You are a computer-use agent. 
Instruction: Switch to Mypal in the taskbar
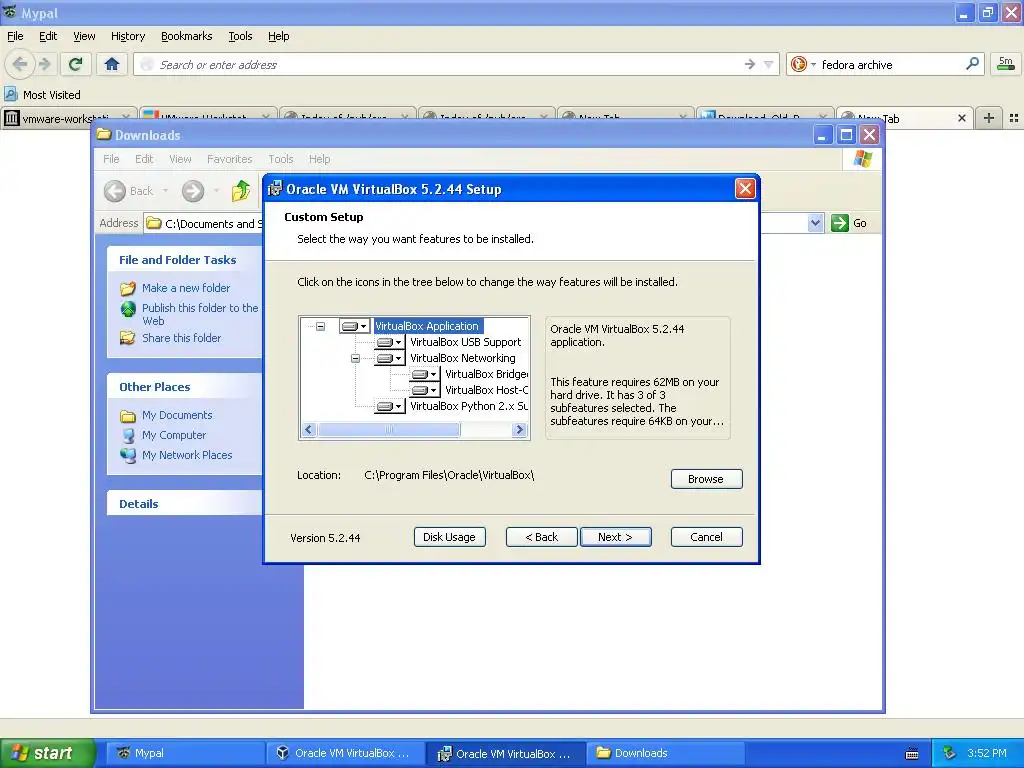(183, 753)
